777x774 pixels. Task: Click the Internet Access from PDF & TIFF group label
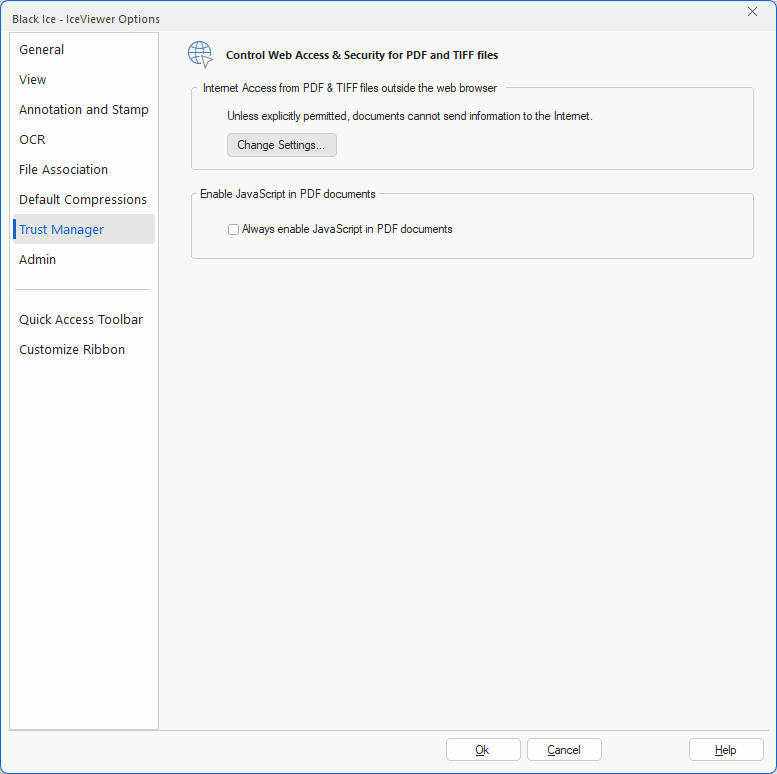coord(350,88)
